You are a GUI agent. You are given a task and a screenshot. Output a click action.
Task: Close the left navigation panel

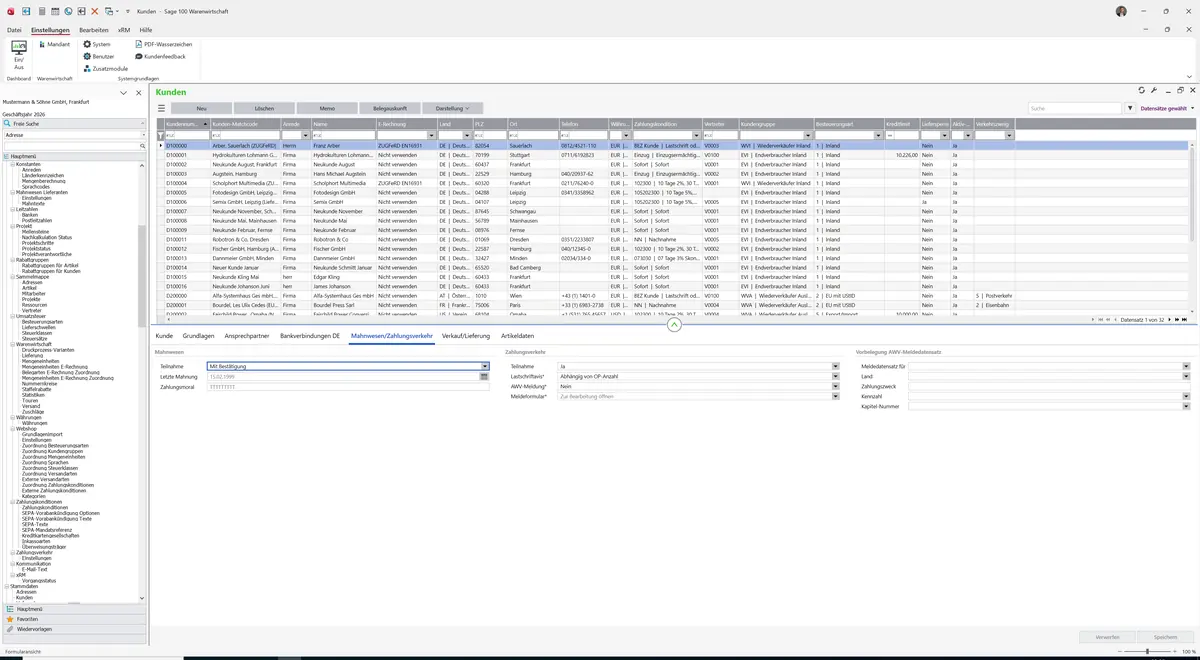coord(138,92)
